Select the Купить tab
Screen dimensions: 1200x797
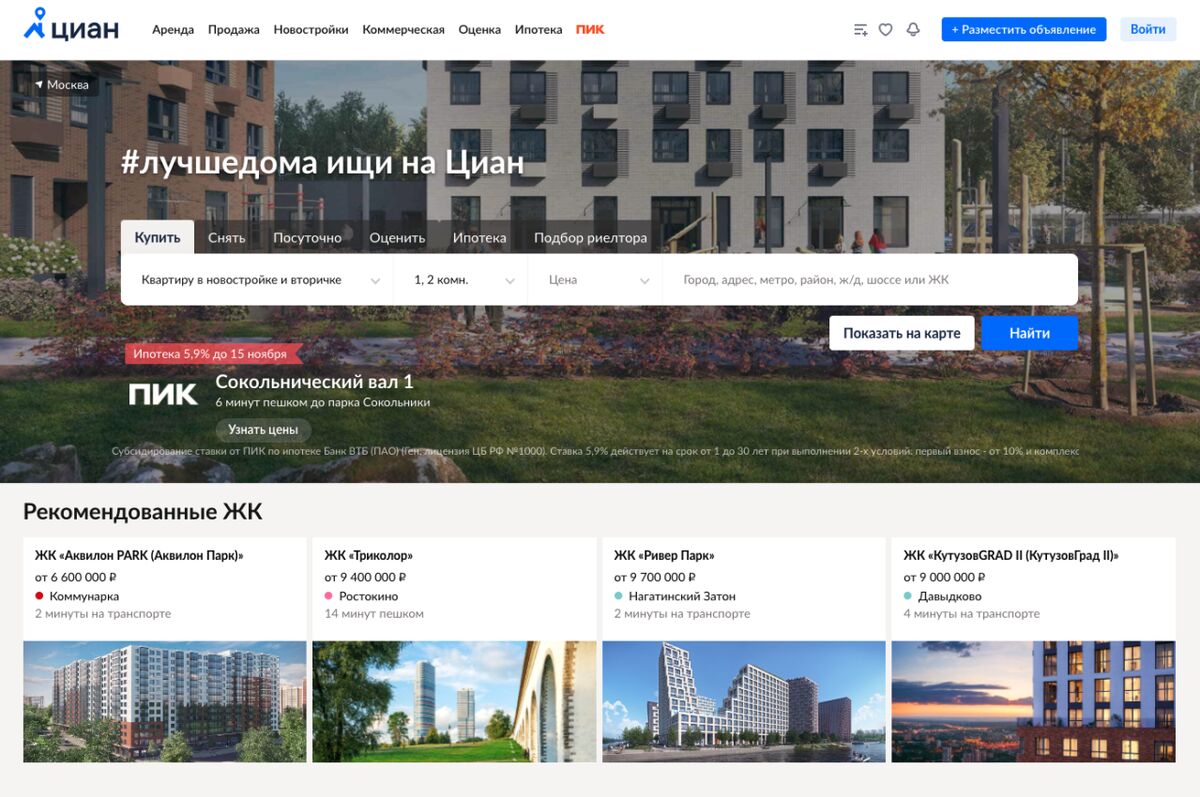pyautogui.click(x=158, y=238)
